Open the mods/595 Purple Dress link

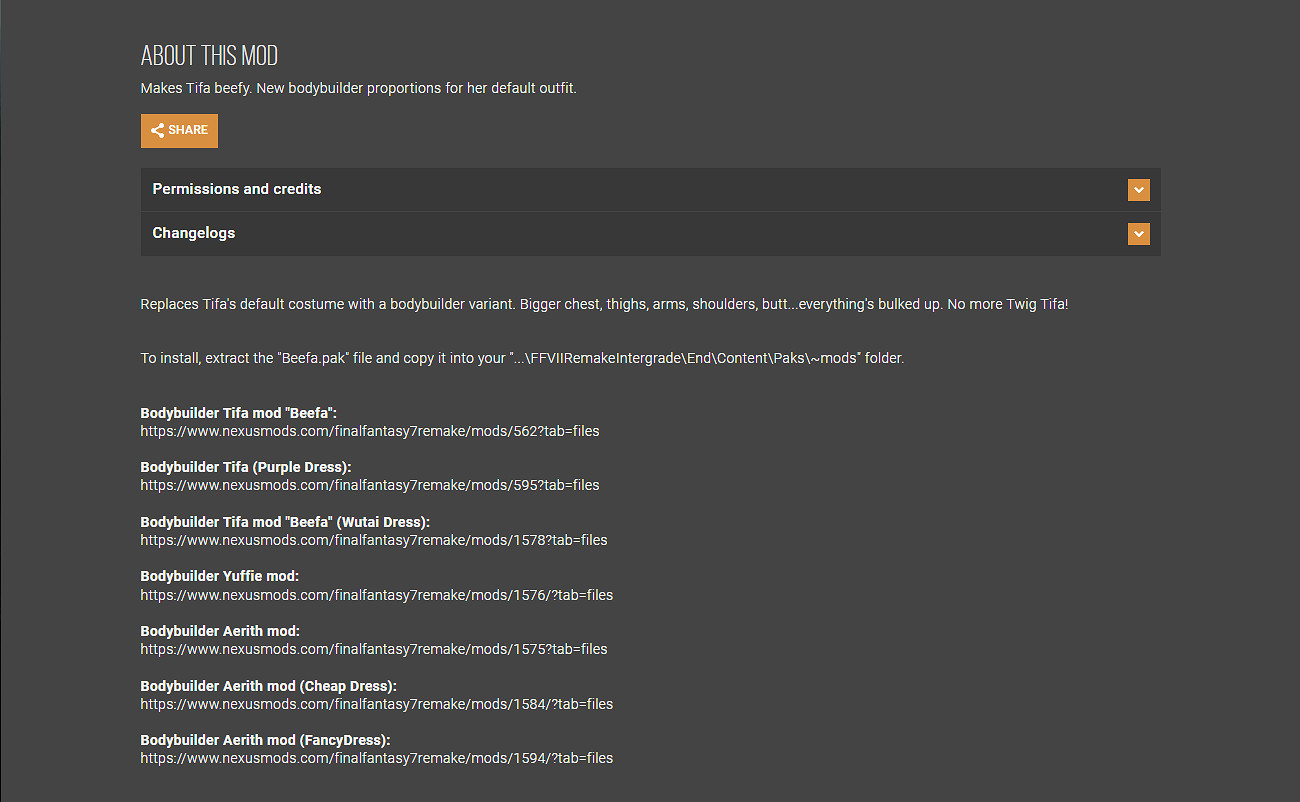[369, 485]
